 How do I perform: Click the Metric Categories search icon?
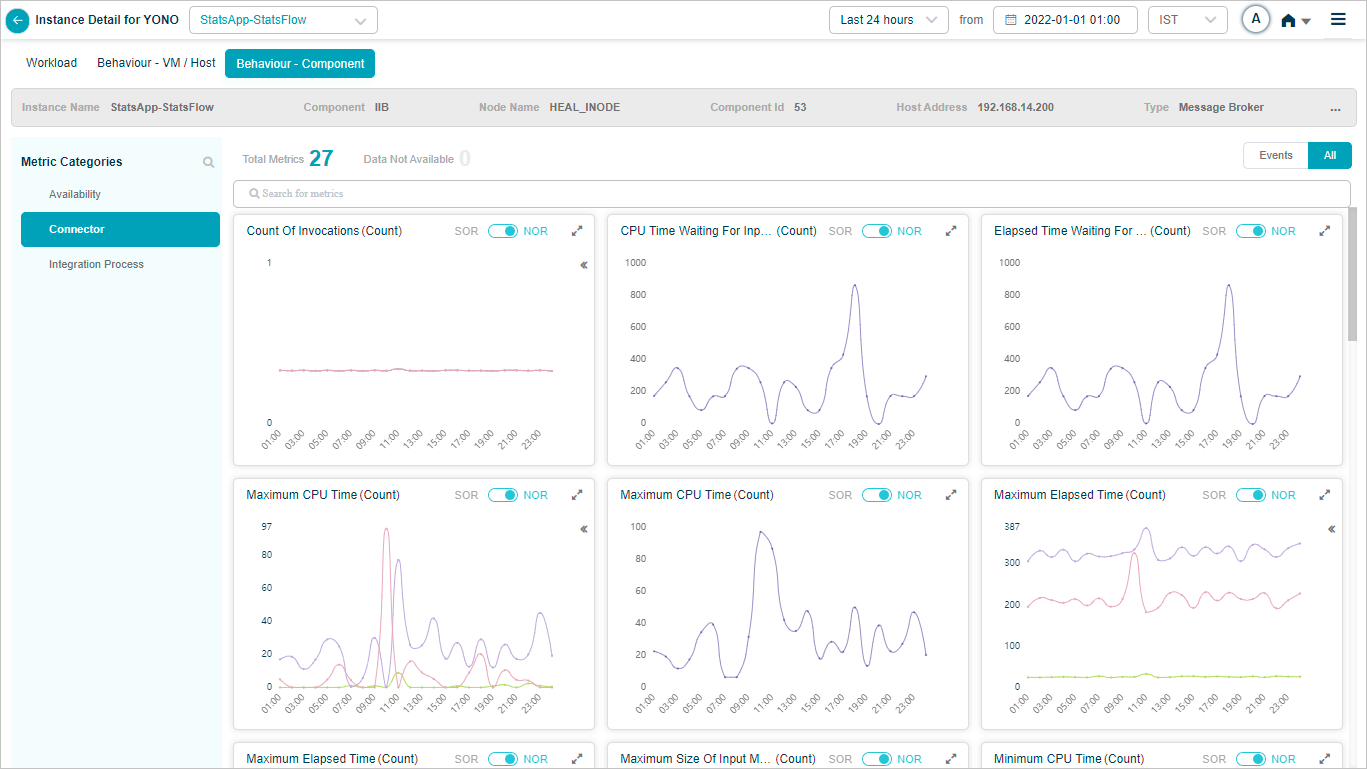[208, 162]
